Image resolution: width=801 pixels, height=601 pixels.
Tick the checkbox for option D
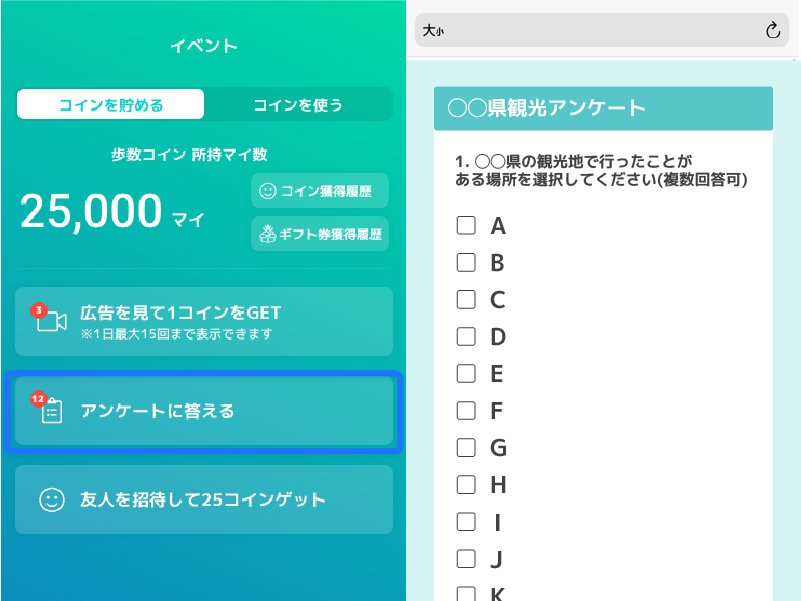pos(466,336)
